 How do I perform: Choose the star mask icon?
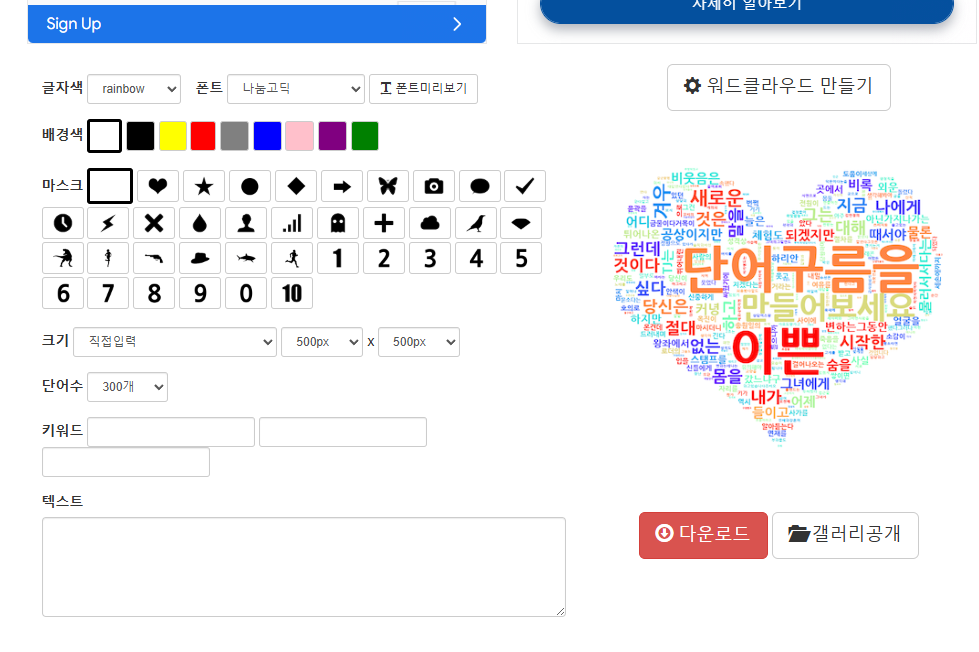203,186
